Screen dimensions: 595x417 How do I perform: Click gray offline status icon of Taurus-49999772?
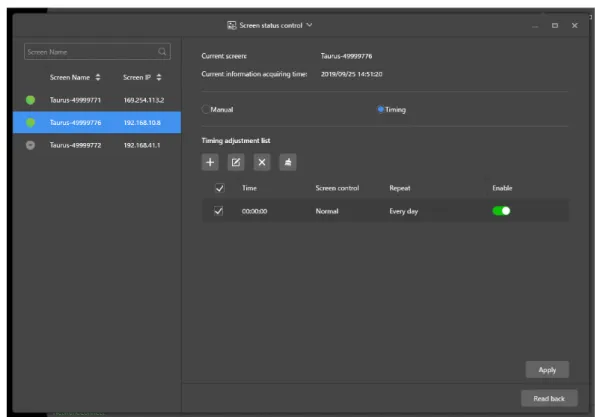[30, 145]
